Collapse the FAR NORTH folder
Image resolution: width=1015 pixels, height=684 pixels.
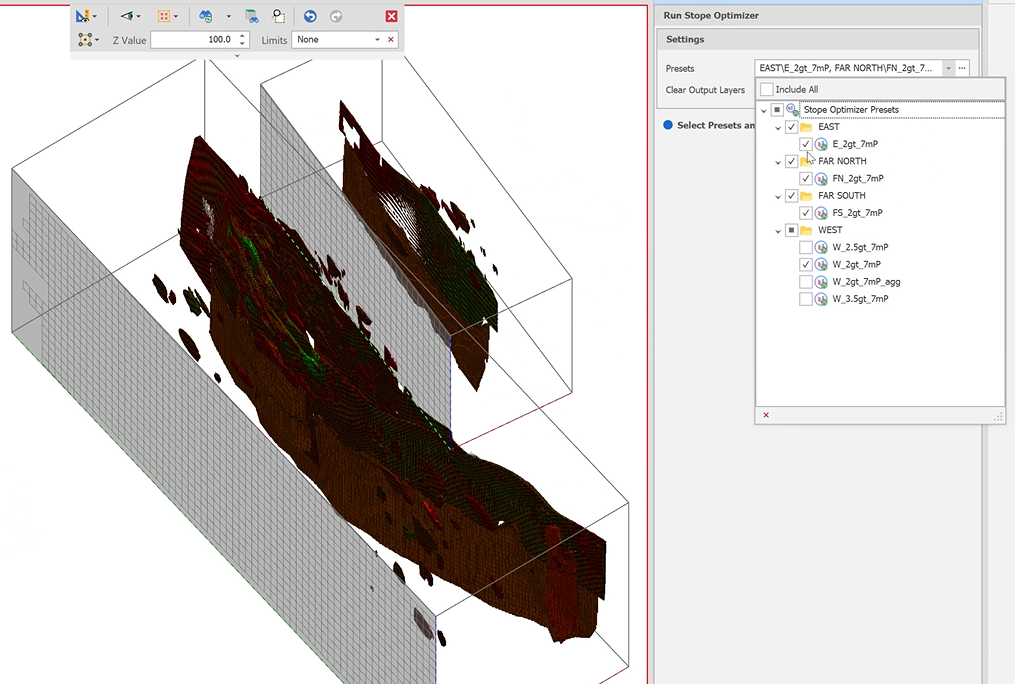click(778, 162)
